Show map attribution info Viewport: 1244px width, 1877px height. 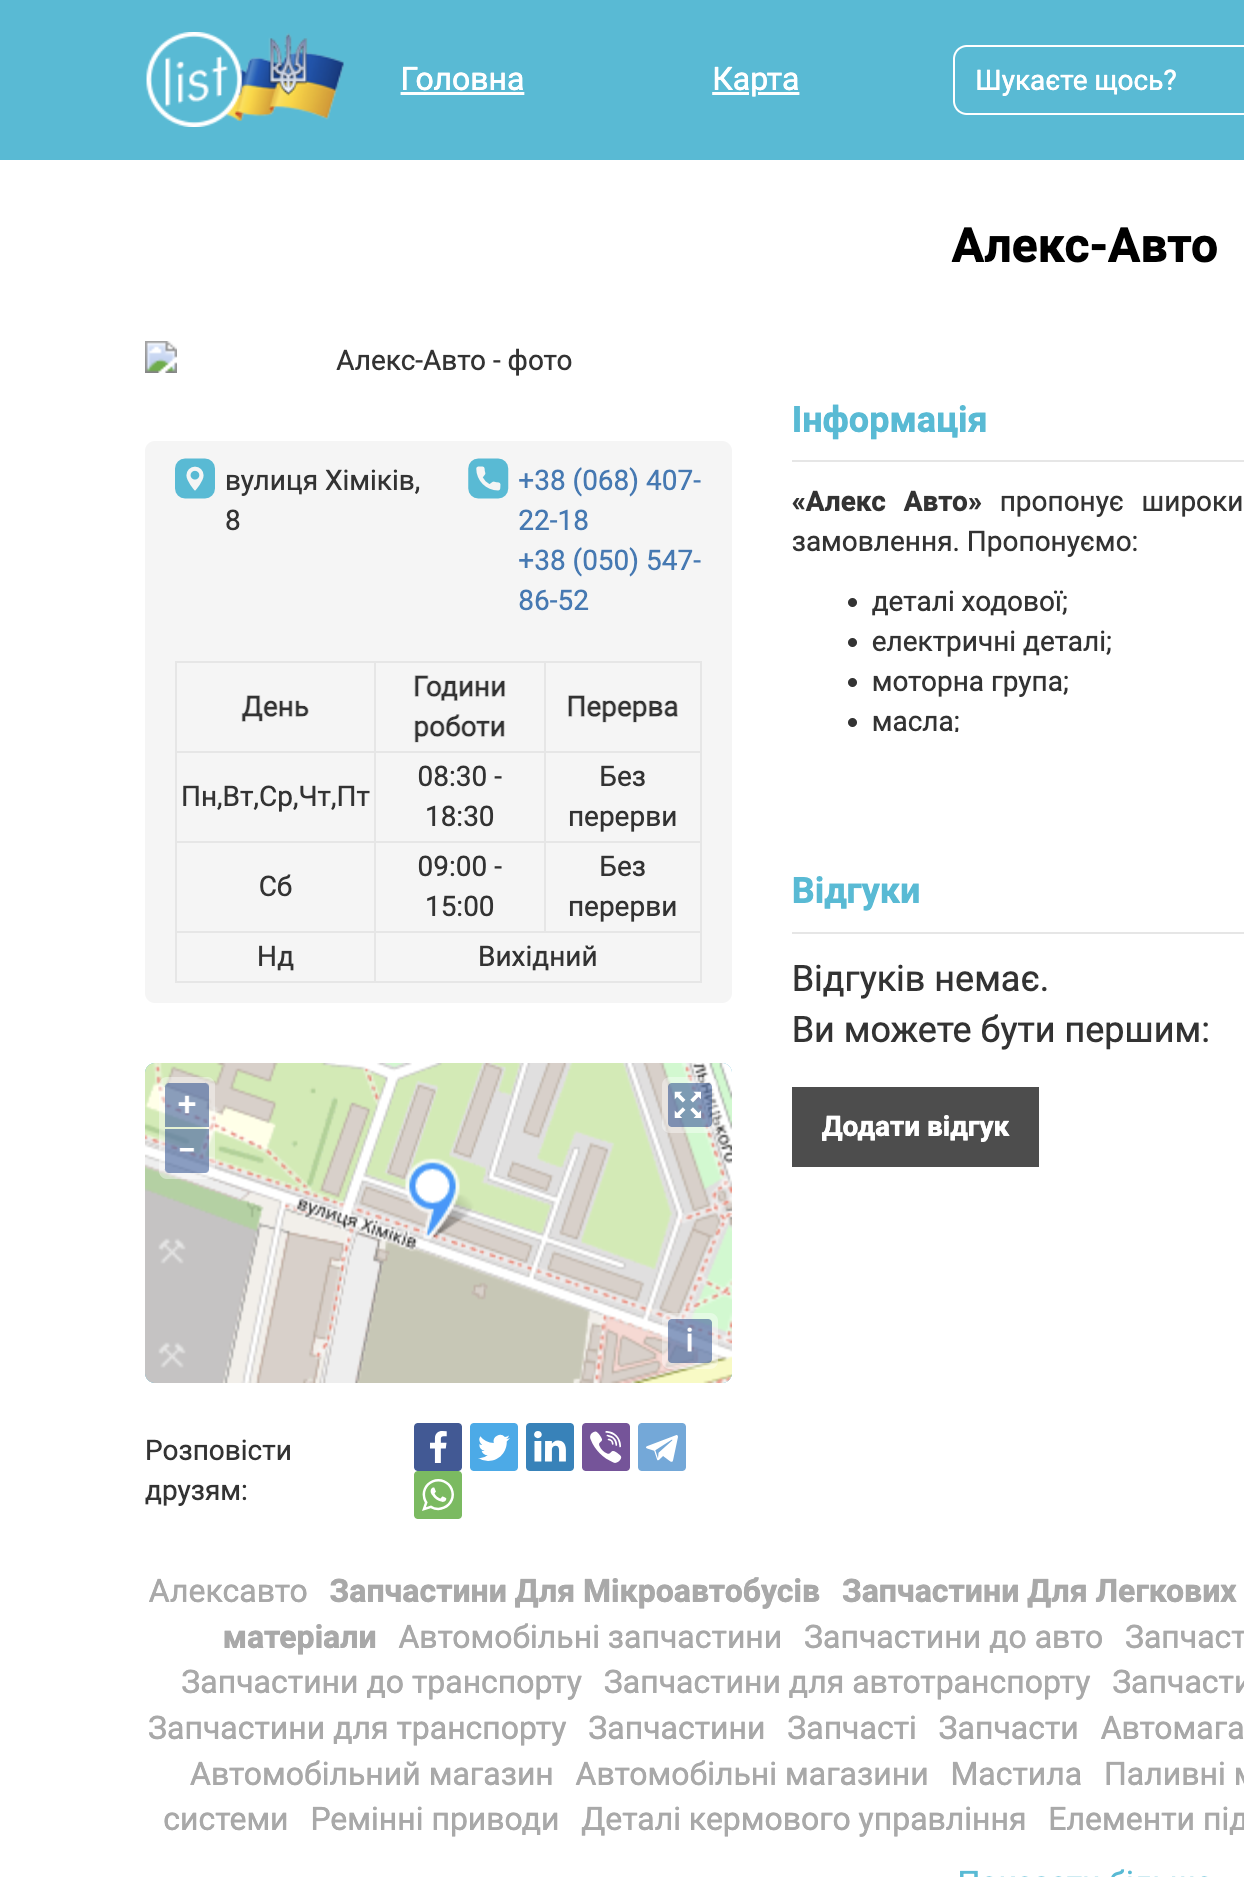pos(689,1340)
